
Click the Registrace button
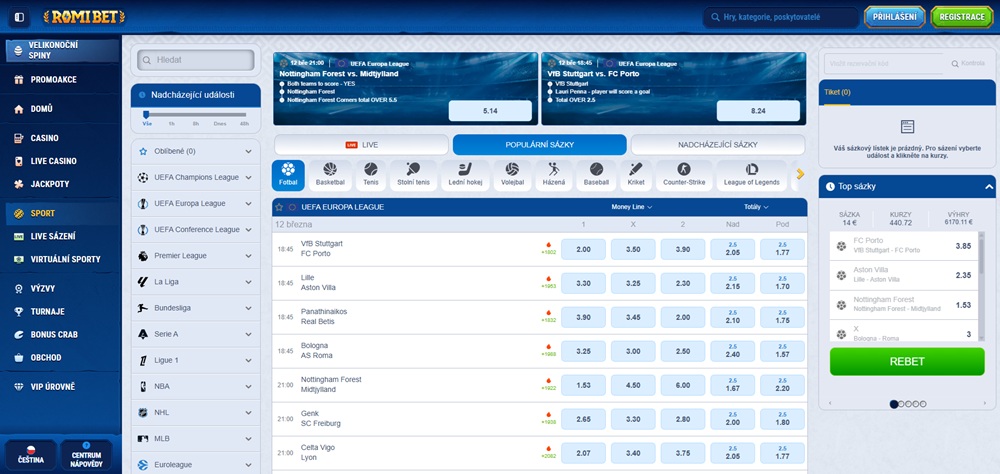pyautogui.click(x=961, y=17)
